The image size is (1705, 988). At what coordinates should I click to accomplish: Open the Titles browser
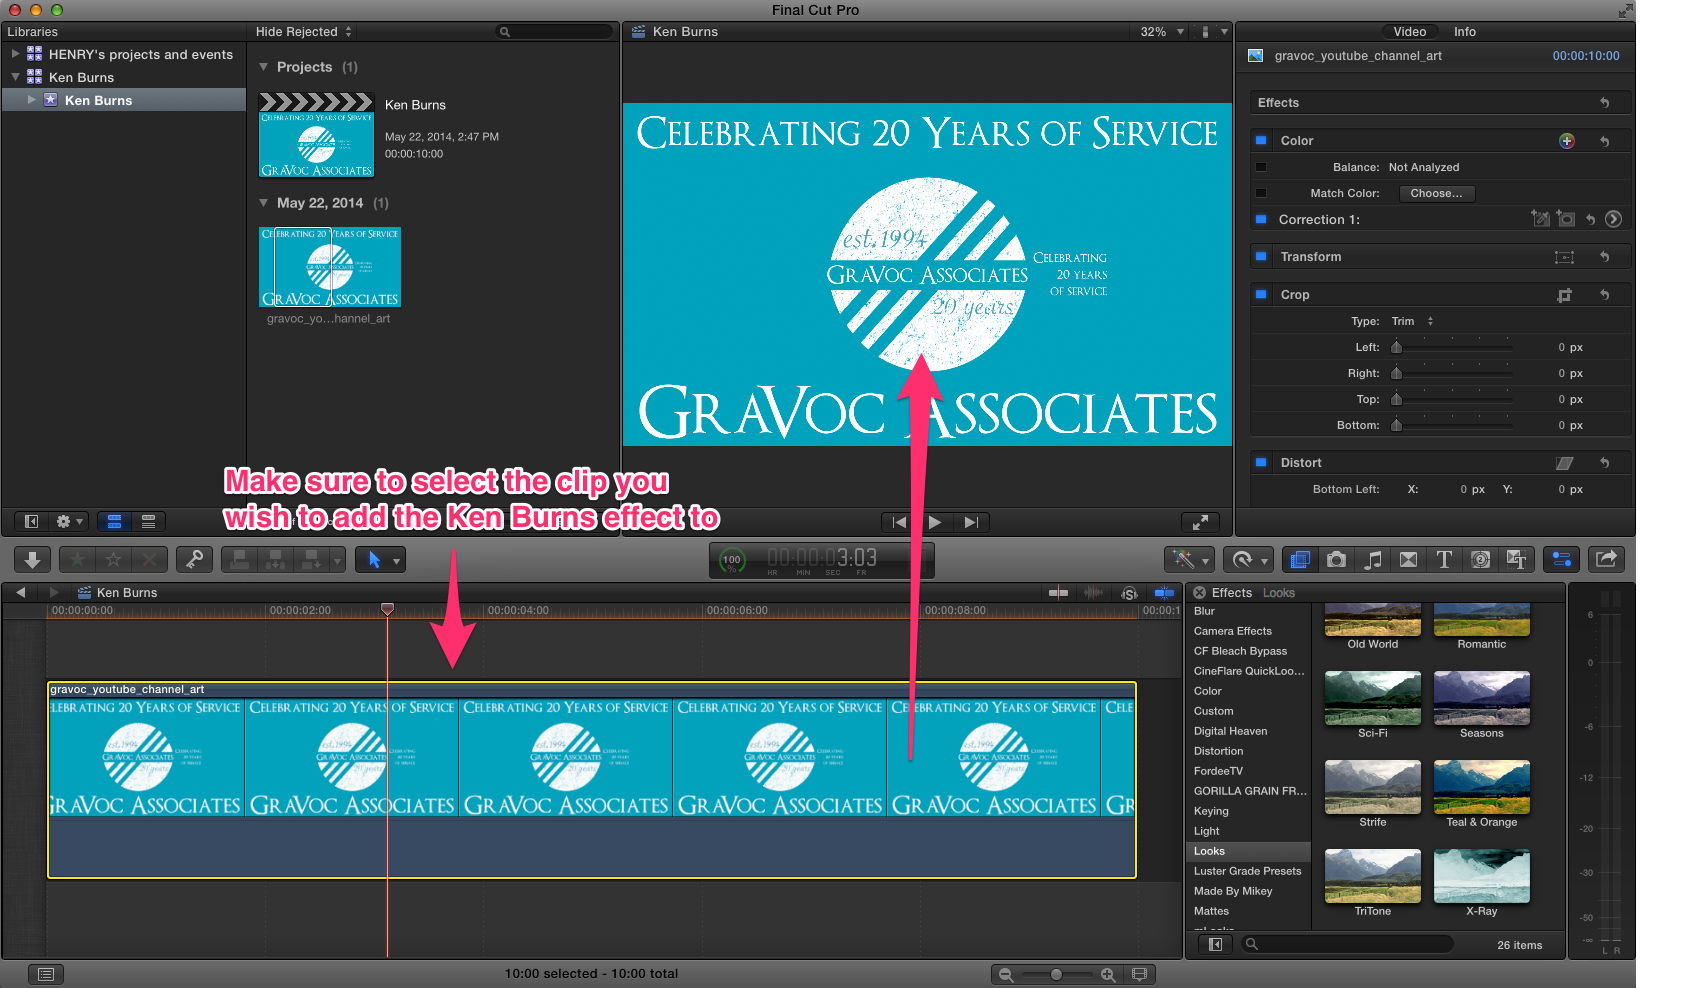(x=1444, y=559)
